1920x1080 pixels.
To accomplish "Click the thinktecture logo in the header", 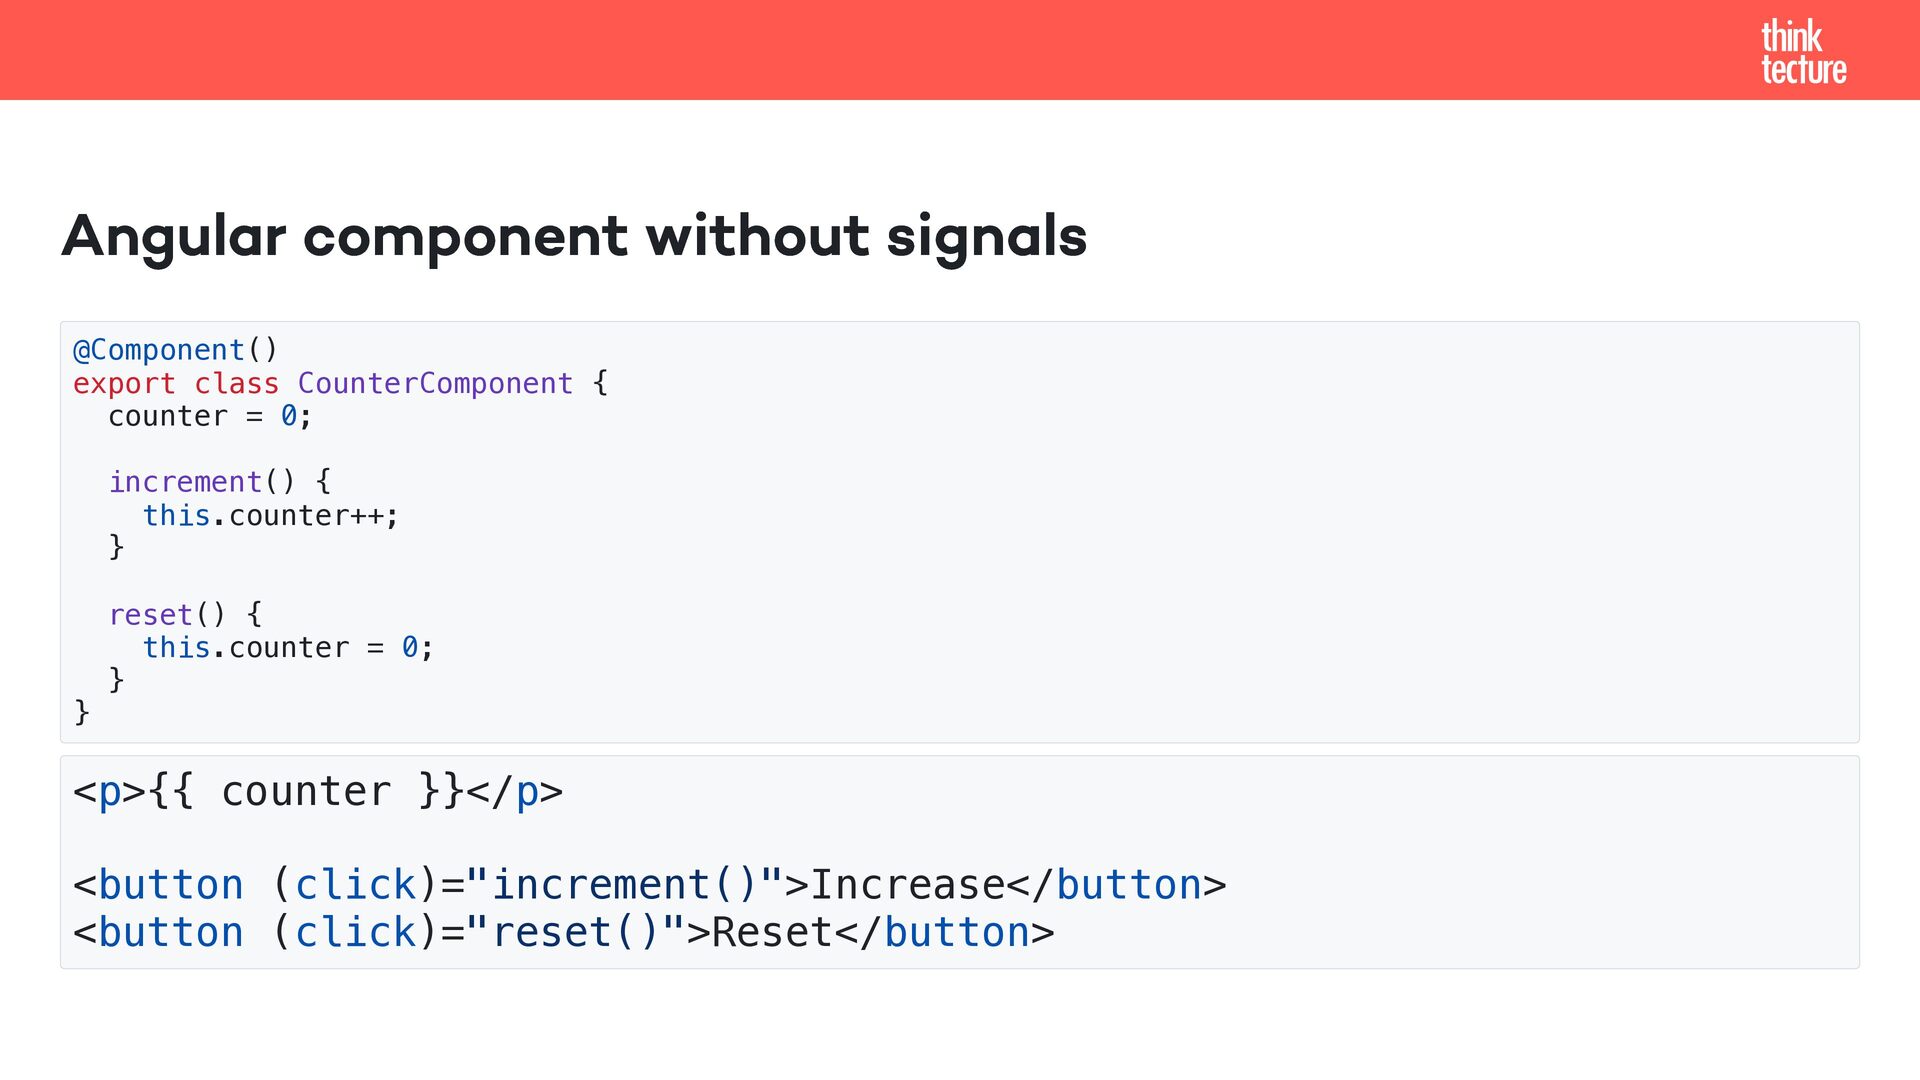I will tap(1803, 52).
